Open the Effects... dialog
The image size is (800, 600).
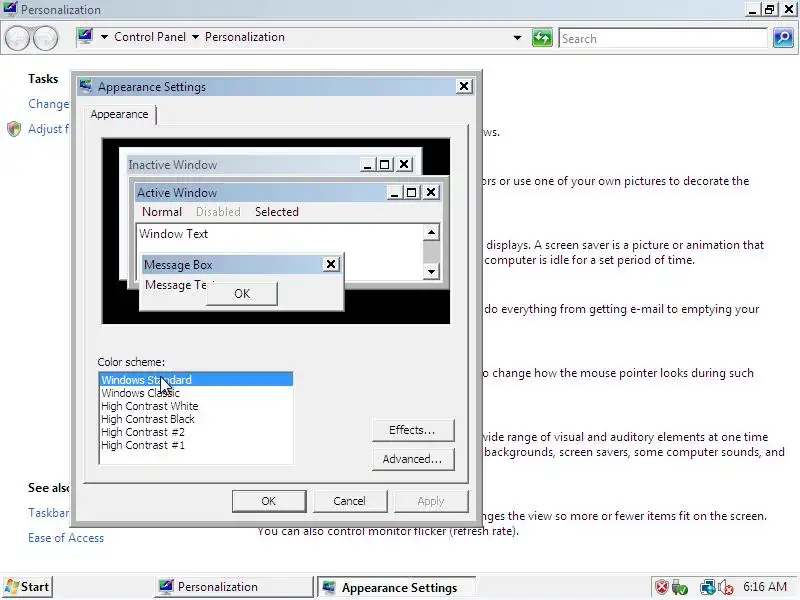point(413,430)
